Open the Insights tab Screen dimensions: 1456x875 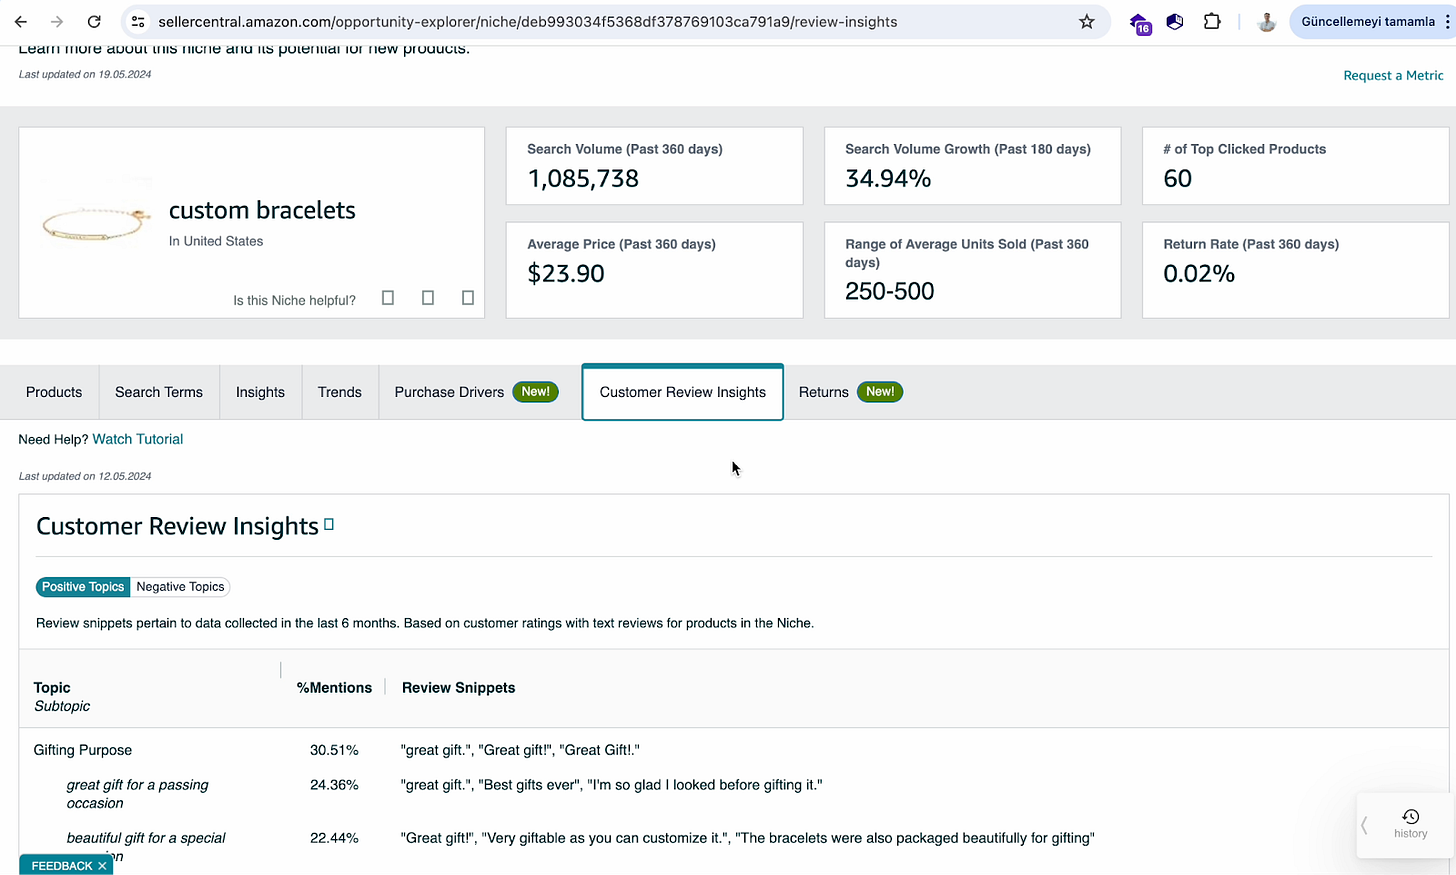(x=260, y=392)
